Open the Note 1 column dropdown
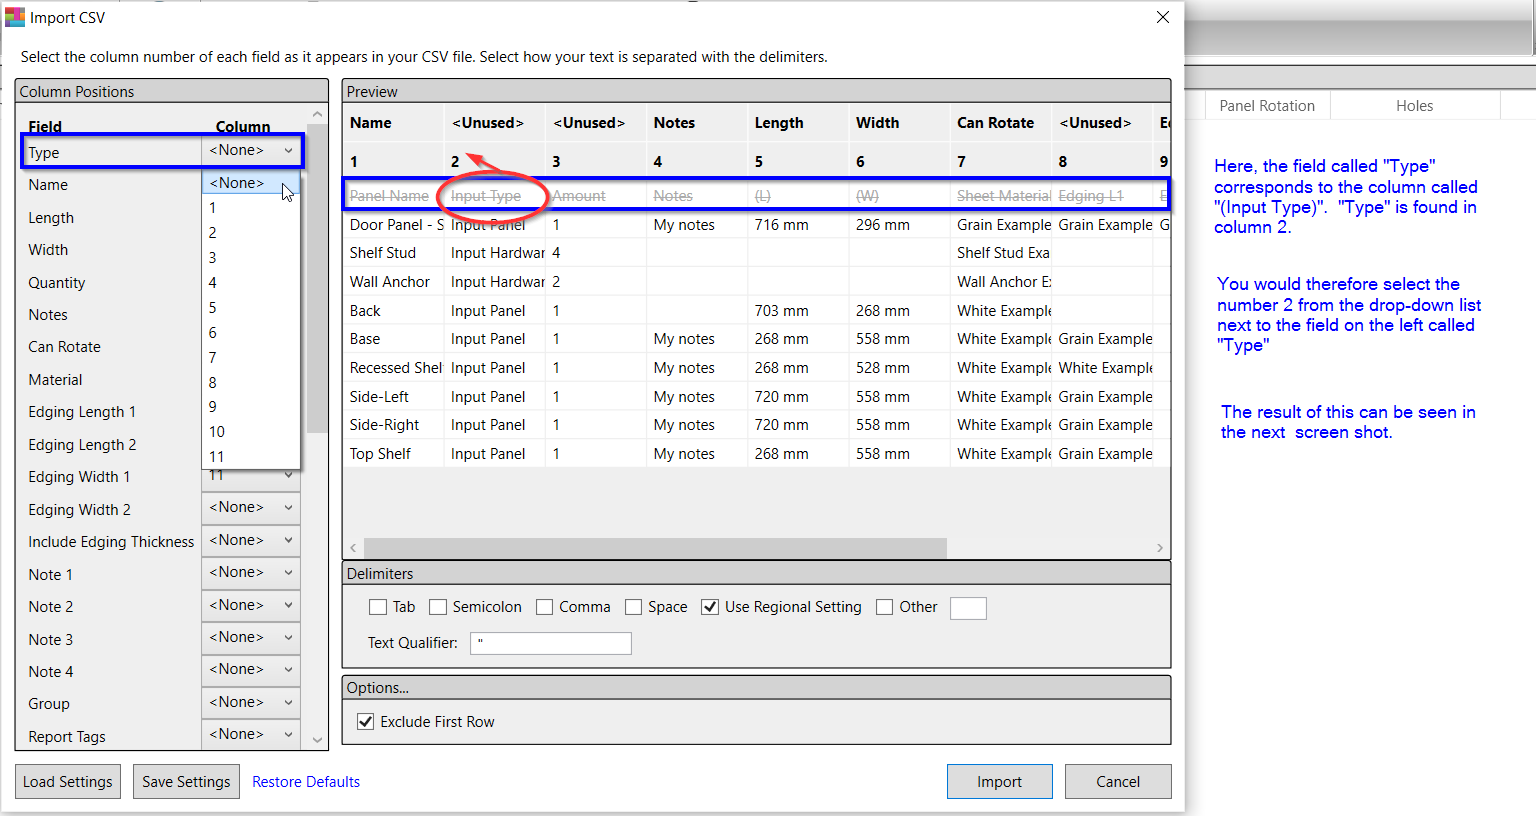 click(x=251, y=573)
